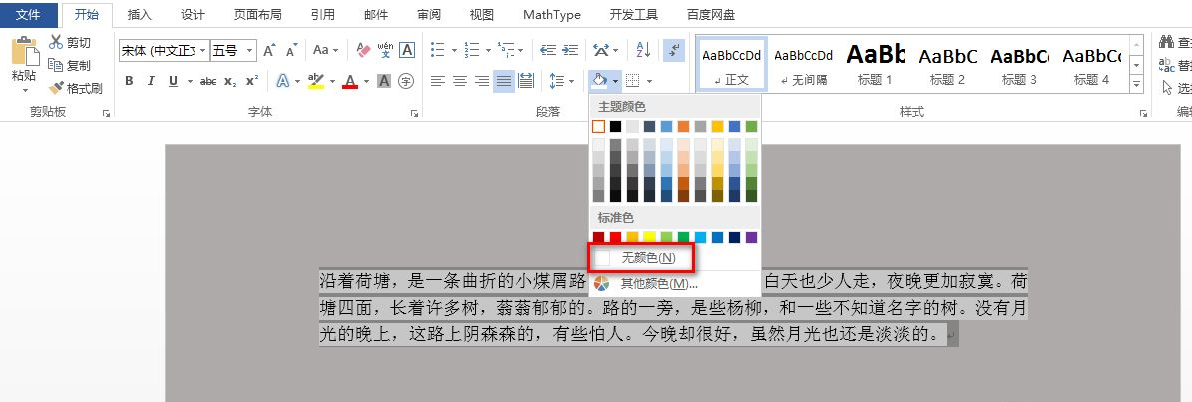Screen dimensions: 1192x402
Task: Insert enclosed character (circled 字) icon
Action: click(406, 81)
